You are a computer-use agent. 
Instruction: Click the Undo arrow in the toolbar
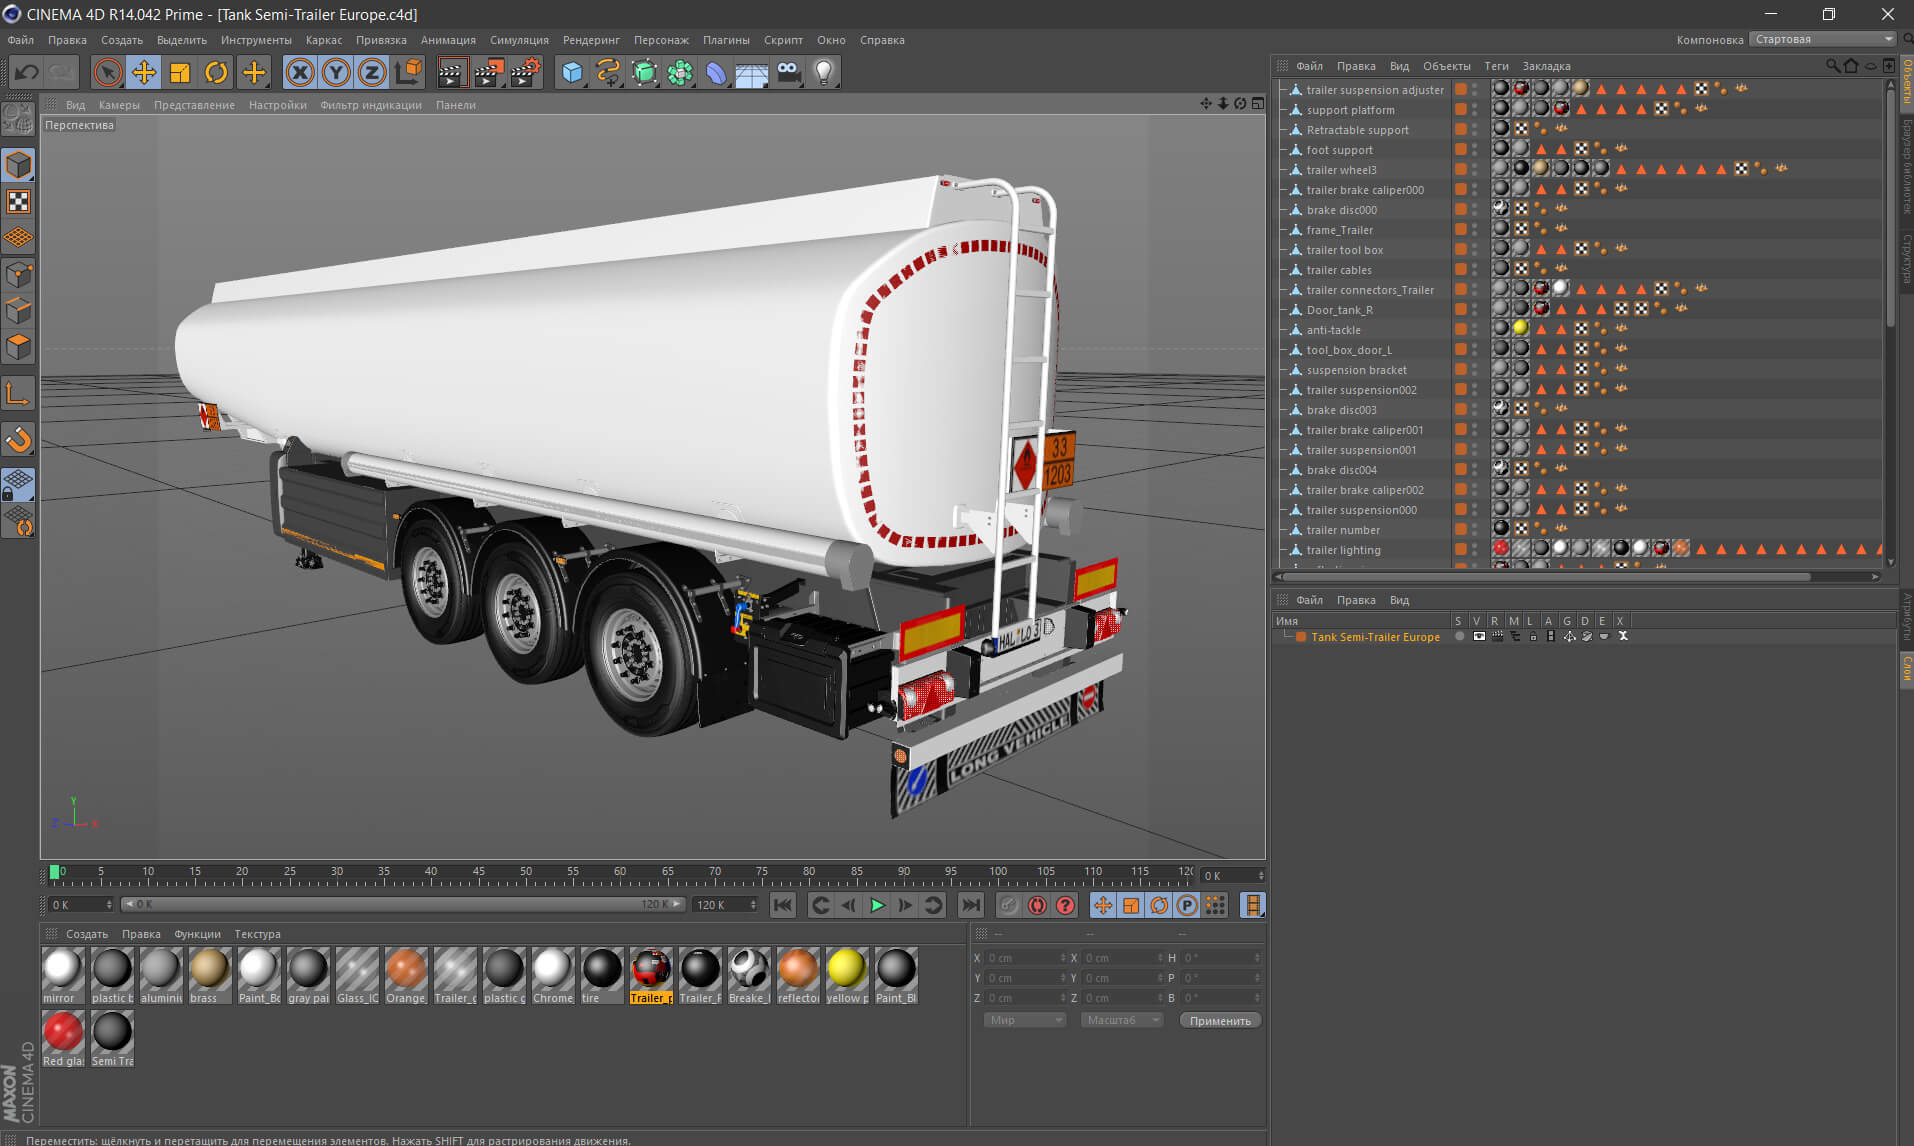(x=26, y=72)
